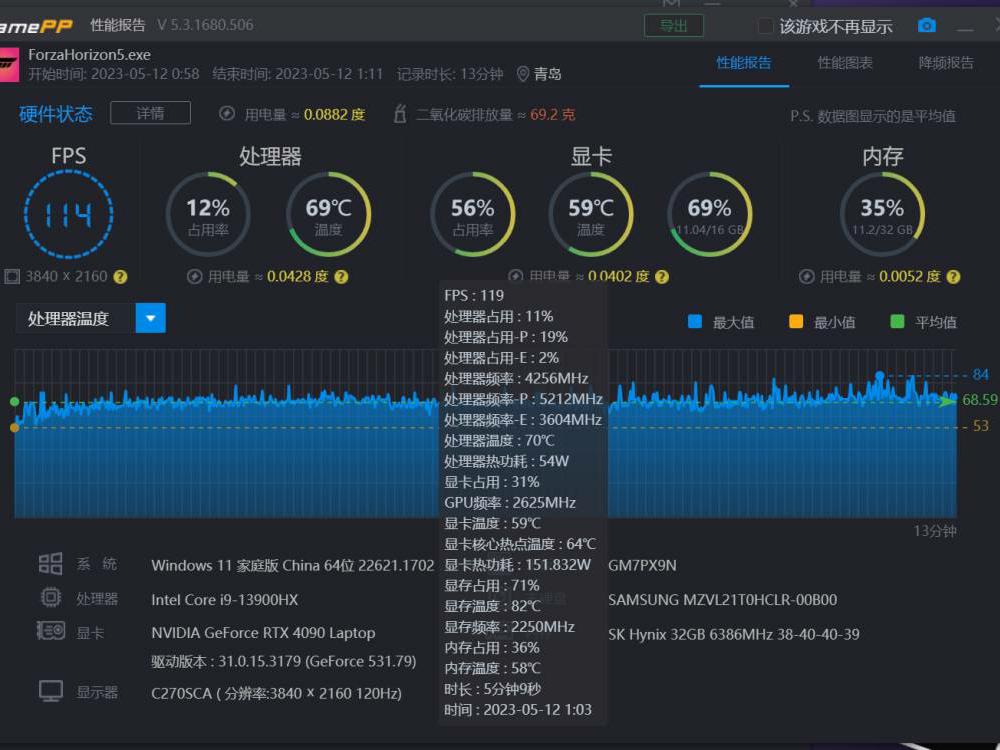
Task: Click the VRAM 69% 11.04/16 GB gauge
Action: [x=710, y=214]
